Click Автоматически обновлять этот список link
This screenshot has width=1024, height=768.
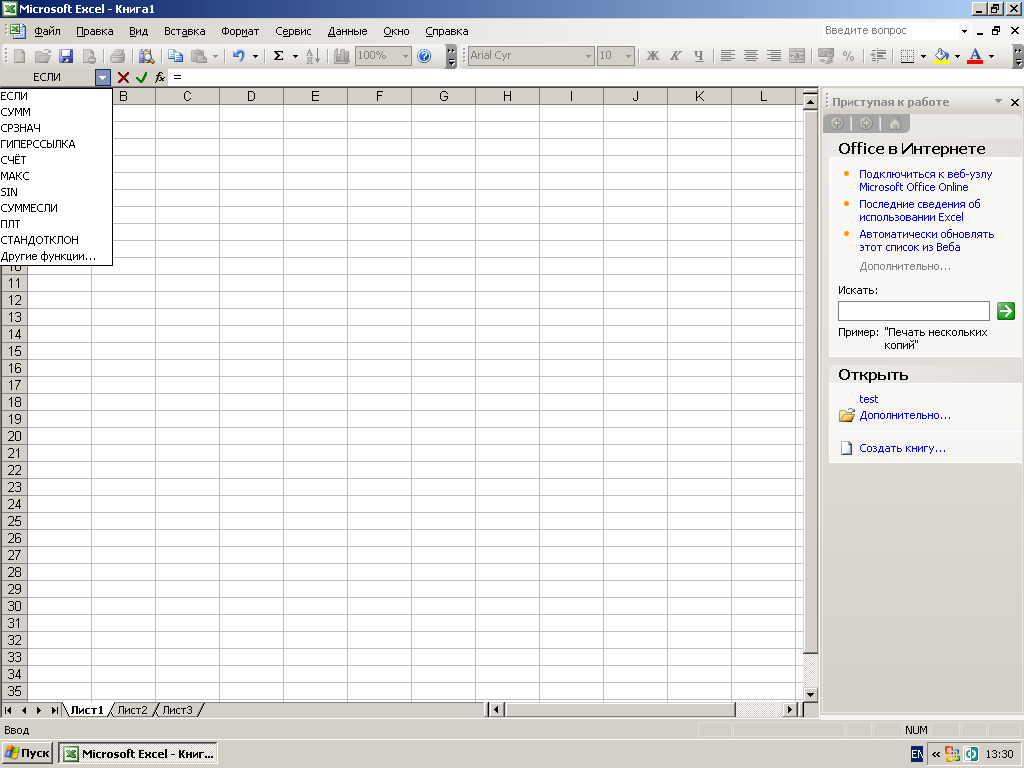click(x=926, y=240)
